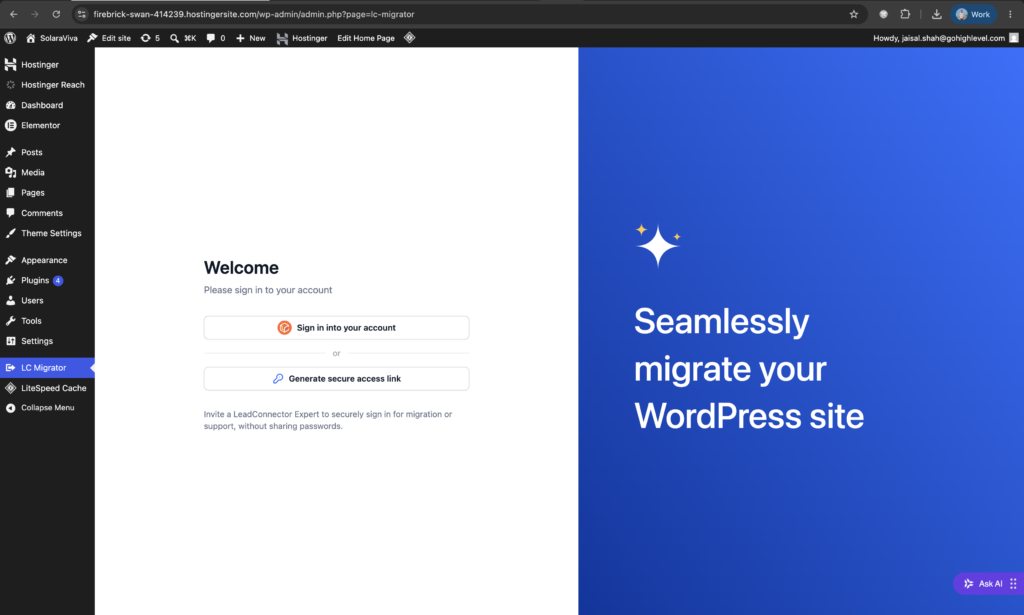Open LiteSpeed Cache in the sidebar
1024x615 pixels.
click(x=47, y=388)
